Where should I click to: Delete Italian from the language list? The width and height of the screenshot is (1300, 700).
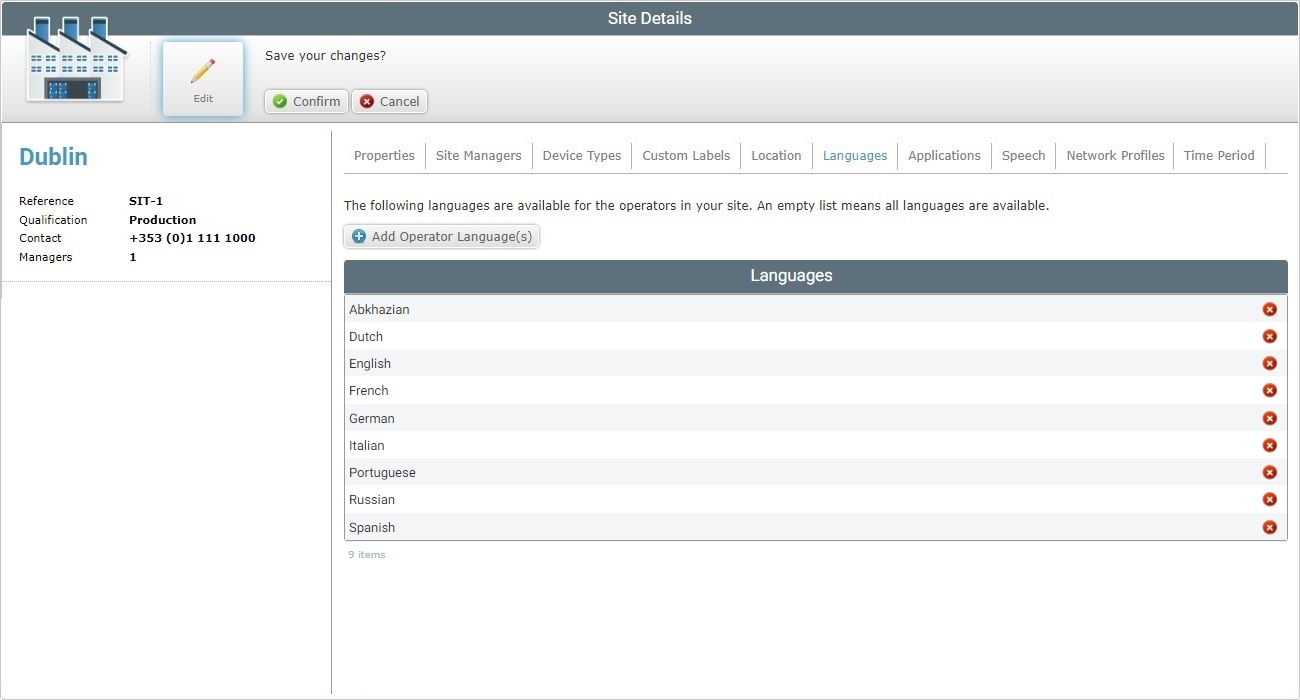pyautogui.click(x=1270, y=445)
